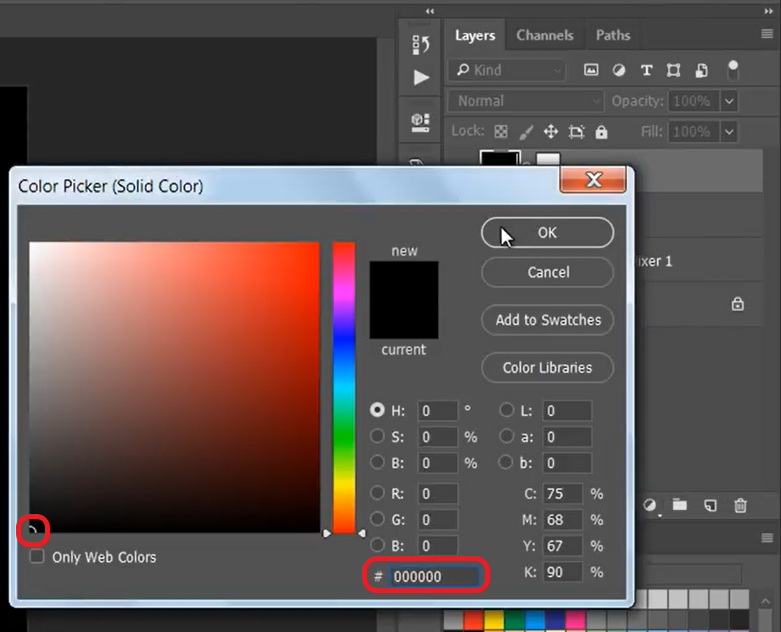
Task: Click the C cyan value field
Action: point(562,494)
